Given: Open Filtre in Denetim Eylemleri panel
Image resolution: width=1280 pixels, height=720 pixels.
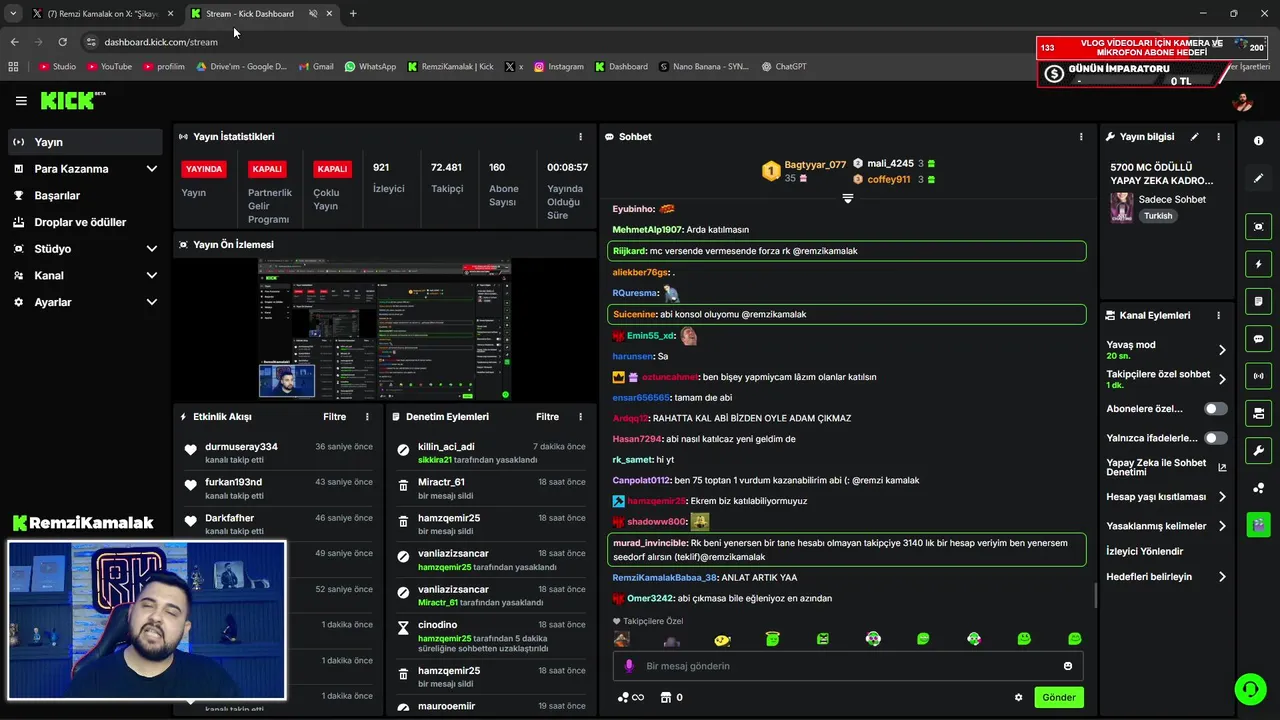Looking at the screenshot, I should tap(547, 417).
